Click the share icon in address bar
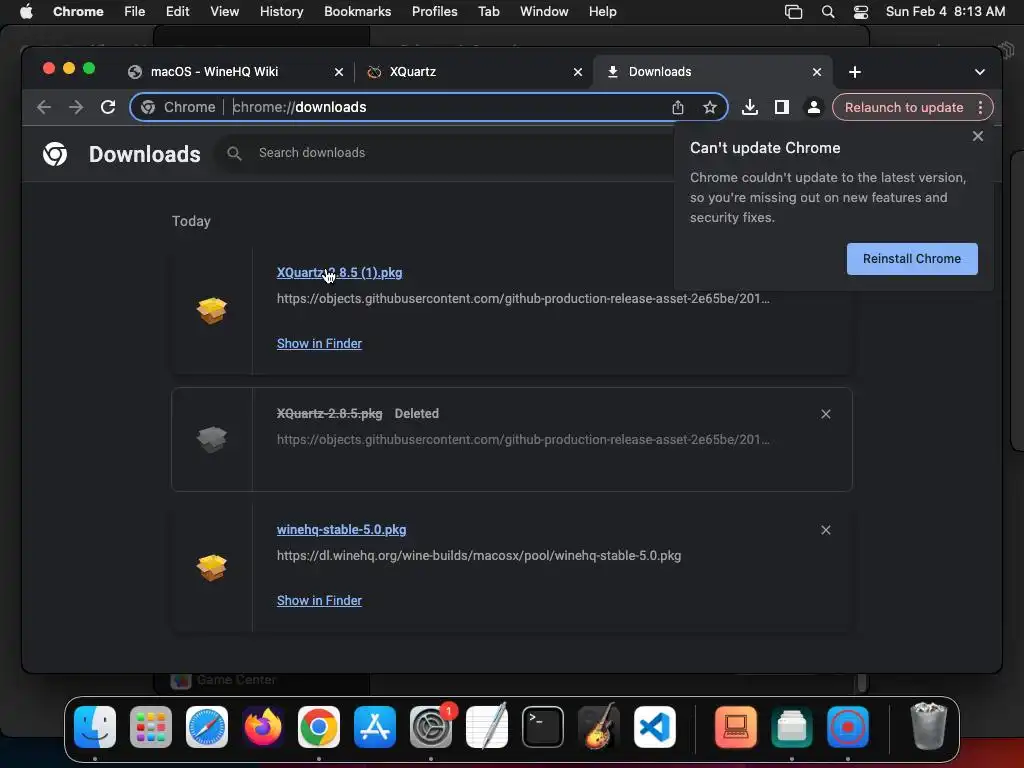 [678, 107]
